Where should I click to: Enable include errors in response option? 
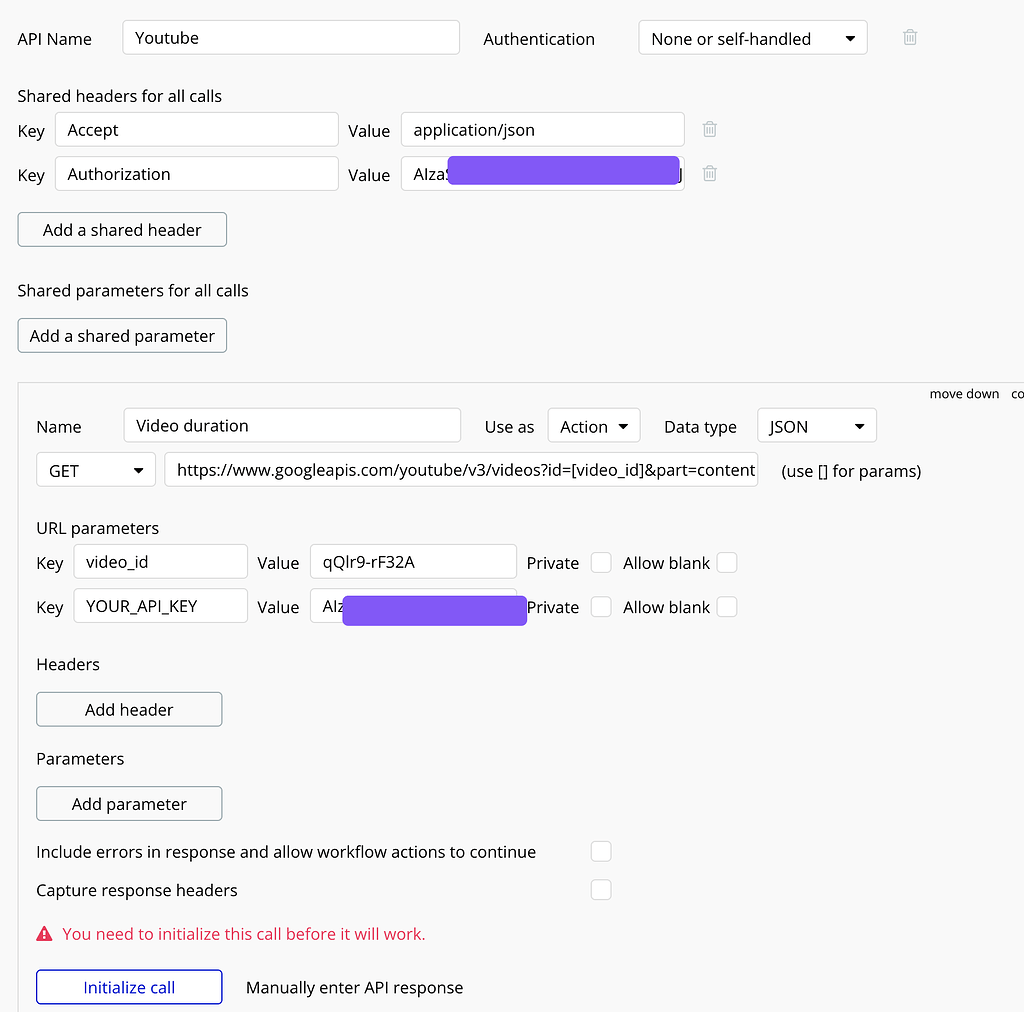601,852
